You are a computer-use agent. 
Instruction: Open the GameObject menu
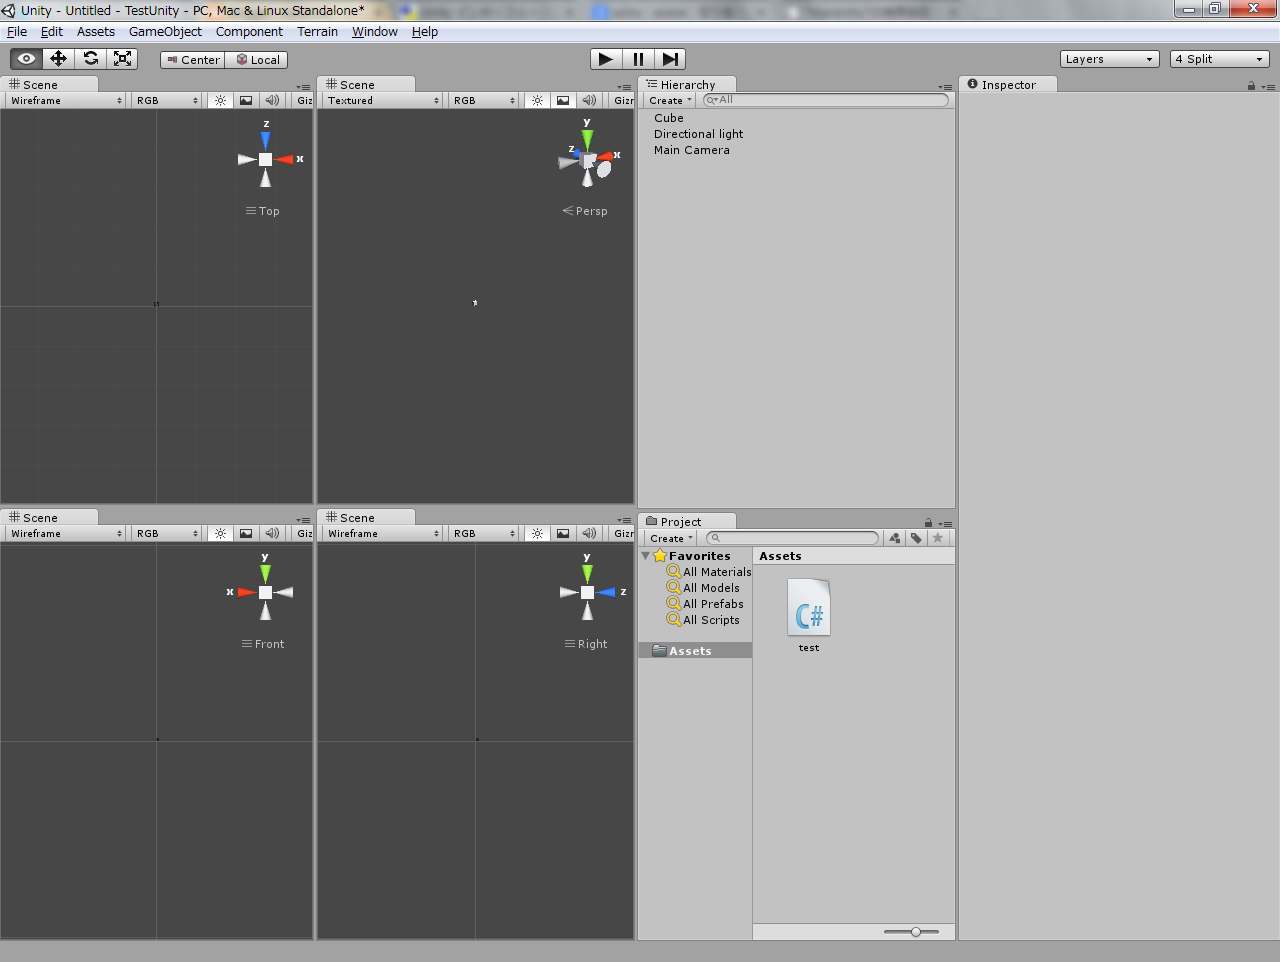click(x=164, y=31)
